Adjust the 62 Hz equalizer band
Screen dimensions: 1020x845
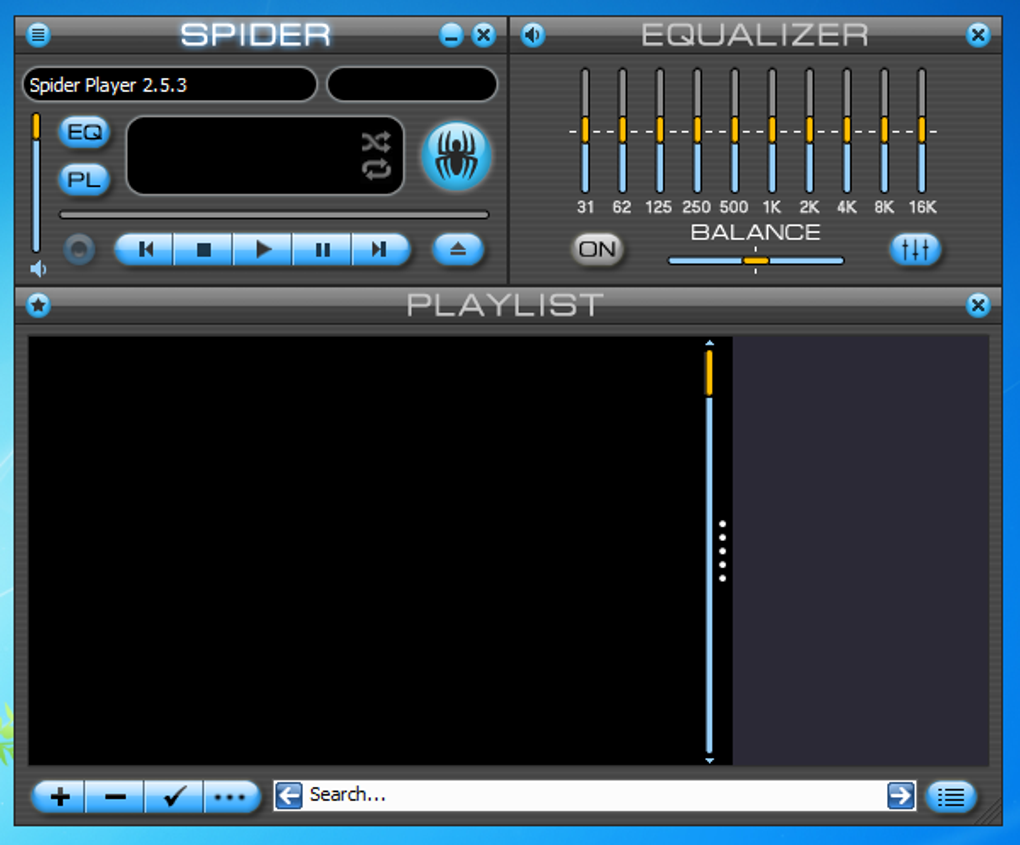tap(623, 130)
